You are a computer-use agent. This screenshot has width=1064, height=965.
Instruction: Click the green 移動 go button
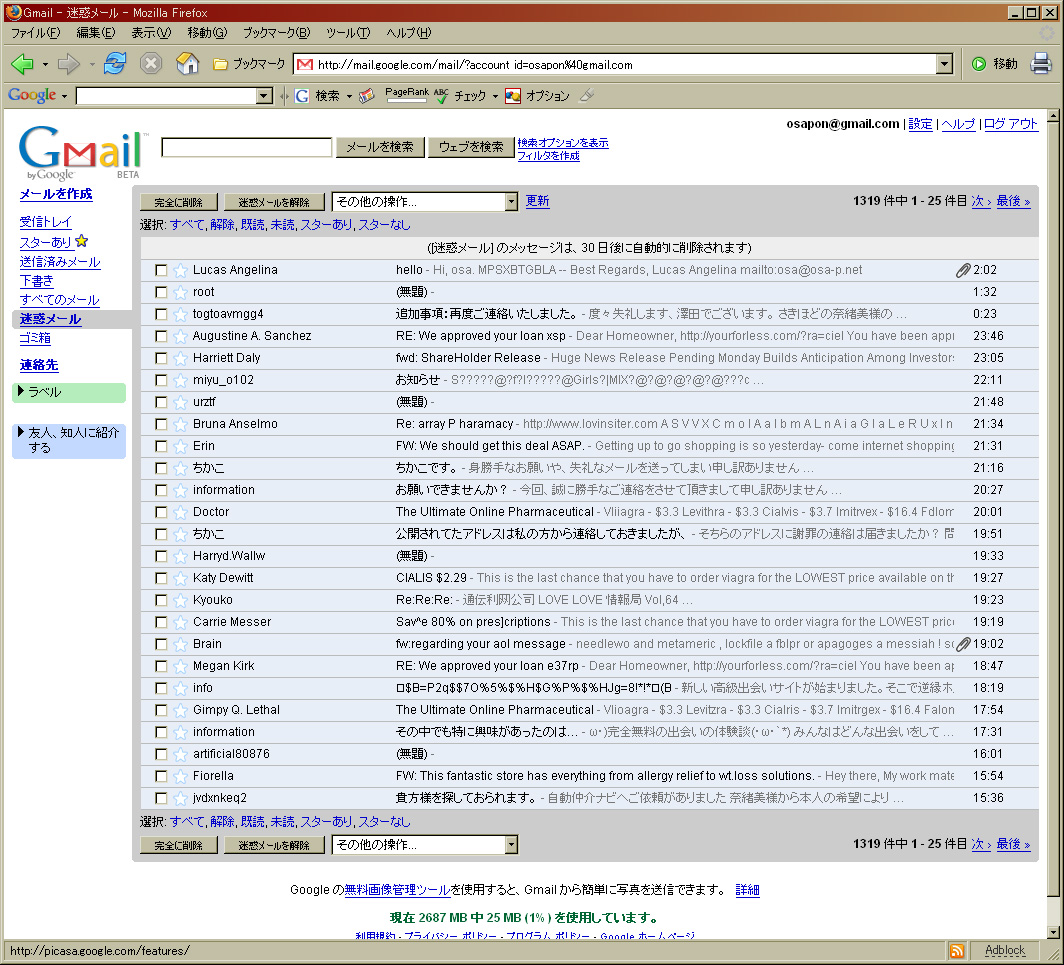click(x=994, y=64)
